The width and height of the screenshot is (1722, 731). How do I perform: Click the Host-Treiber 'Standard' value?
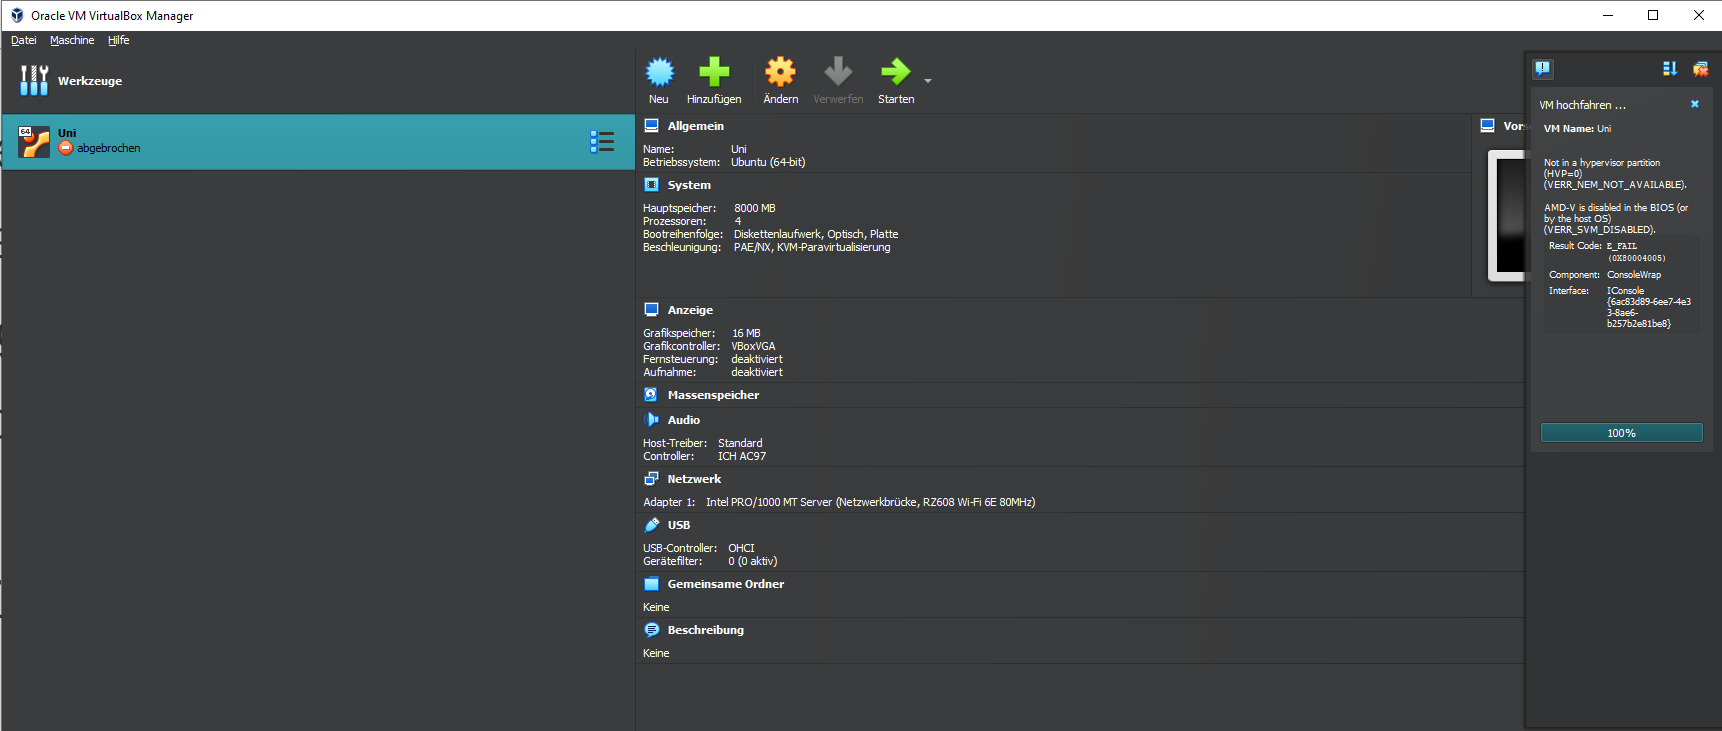740,443
